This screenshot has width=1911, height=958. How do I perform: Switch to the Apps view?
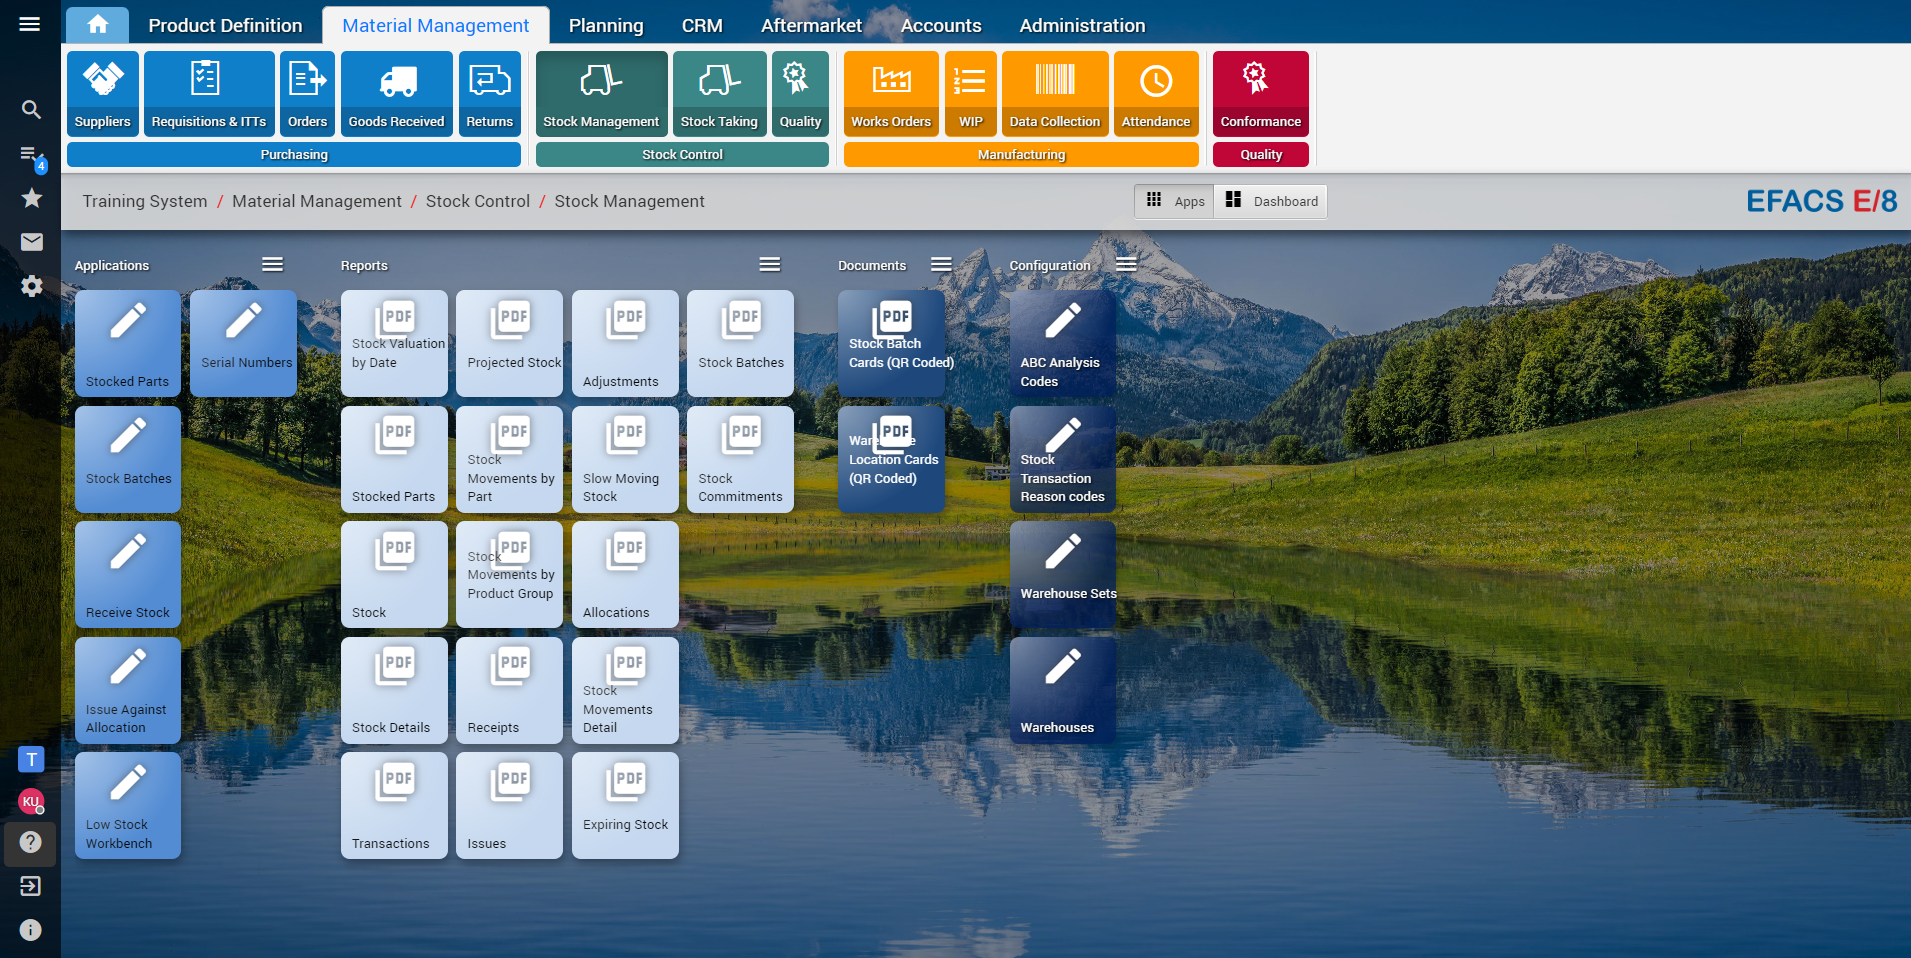pyautogui.click(x=1173, y=201)
